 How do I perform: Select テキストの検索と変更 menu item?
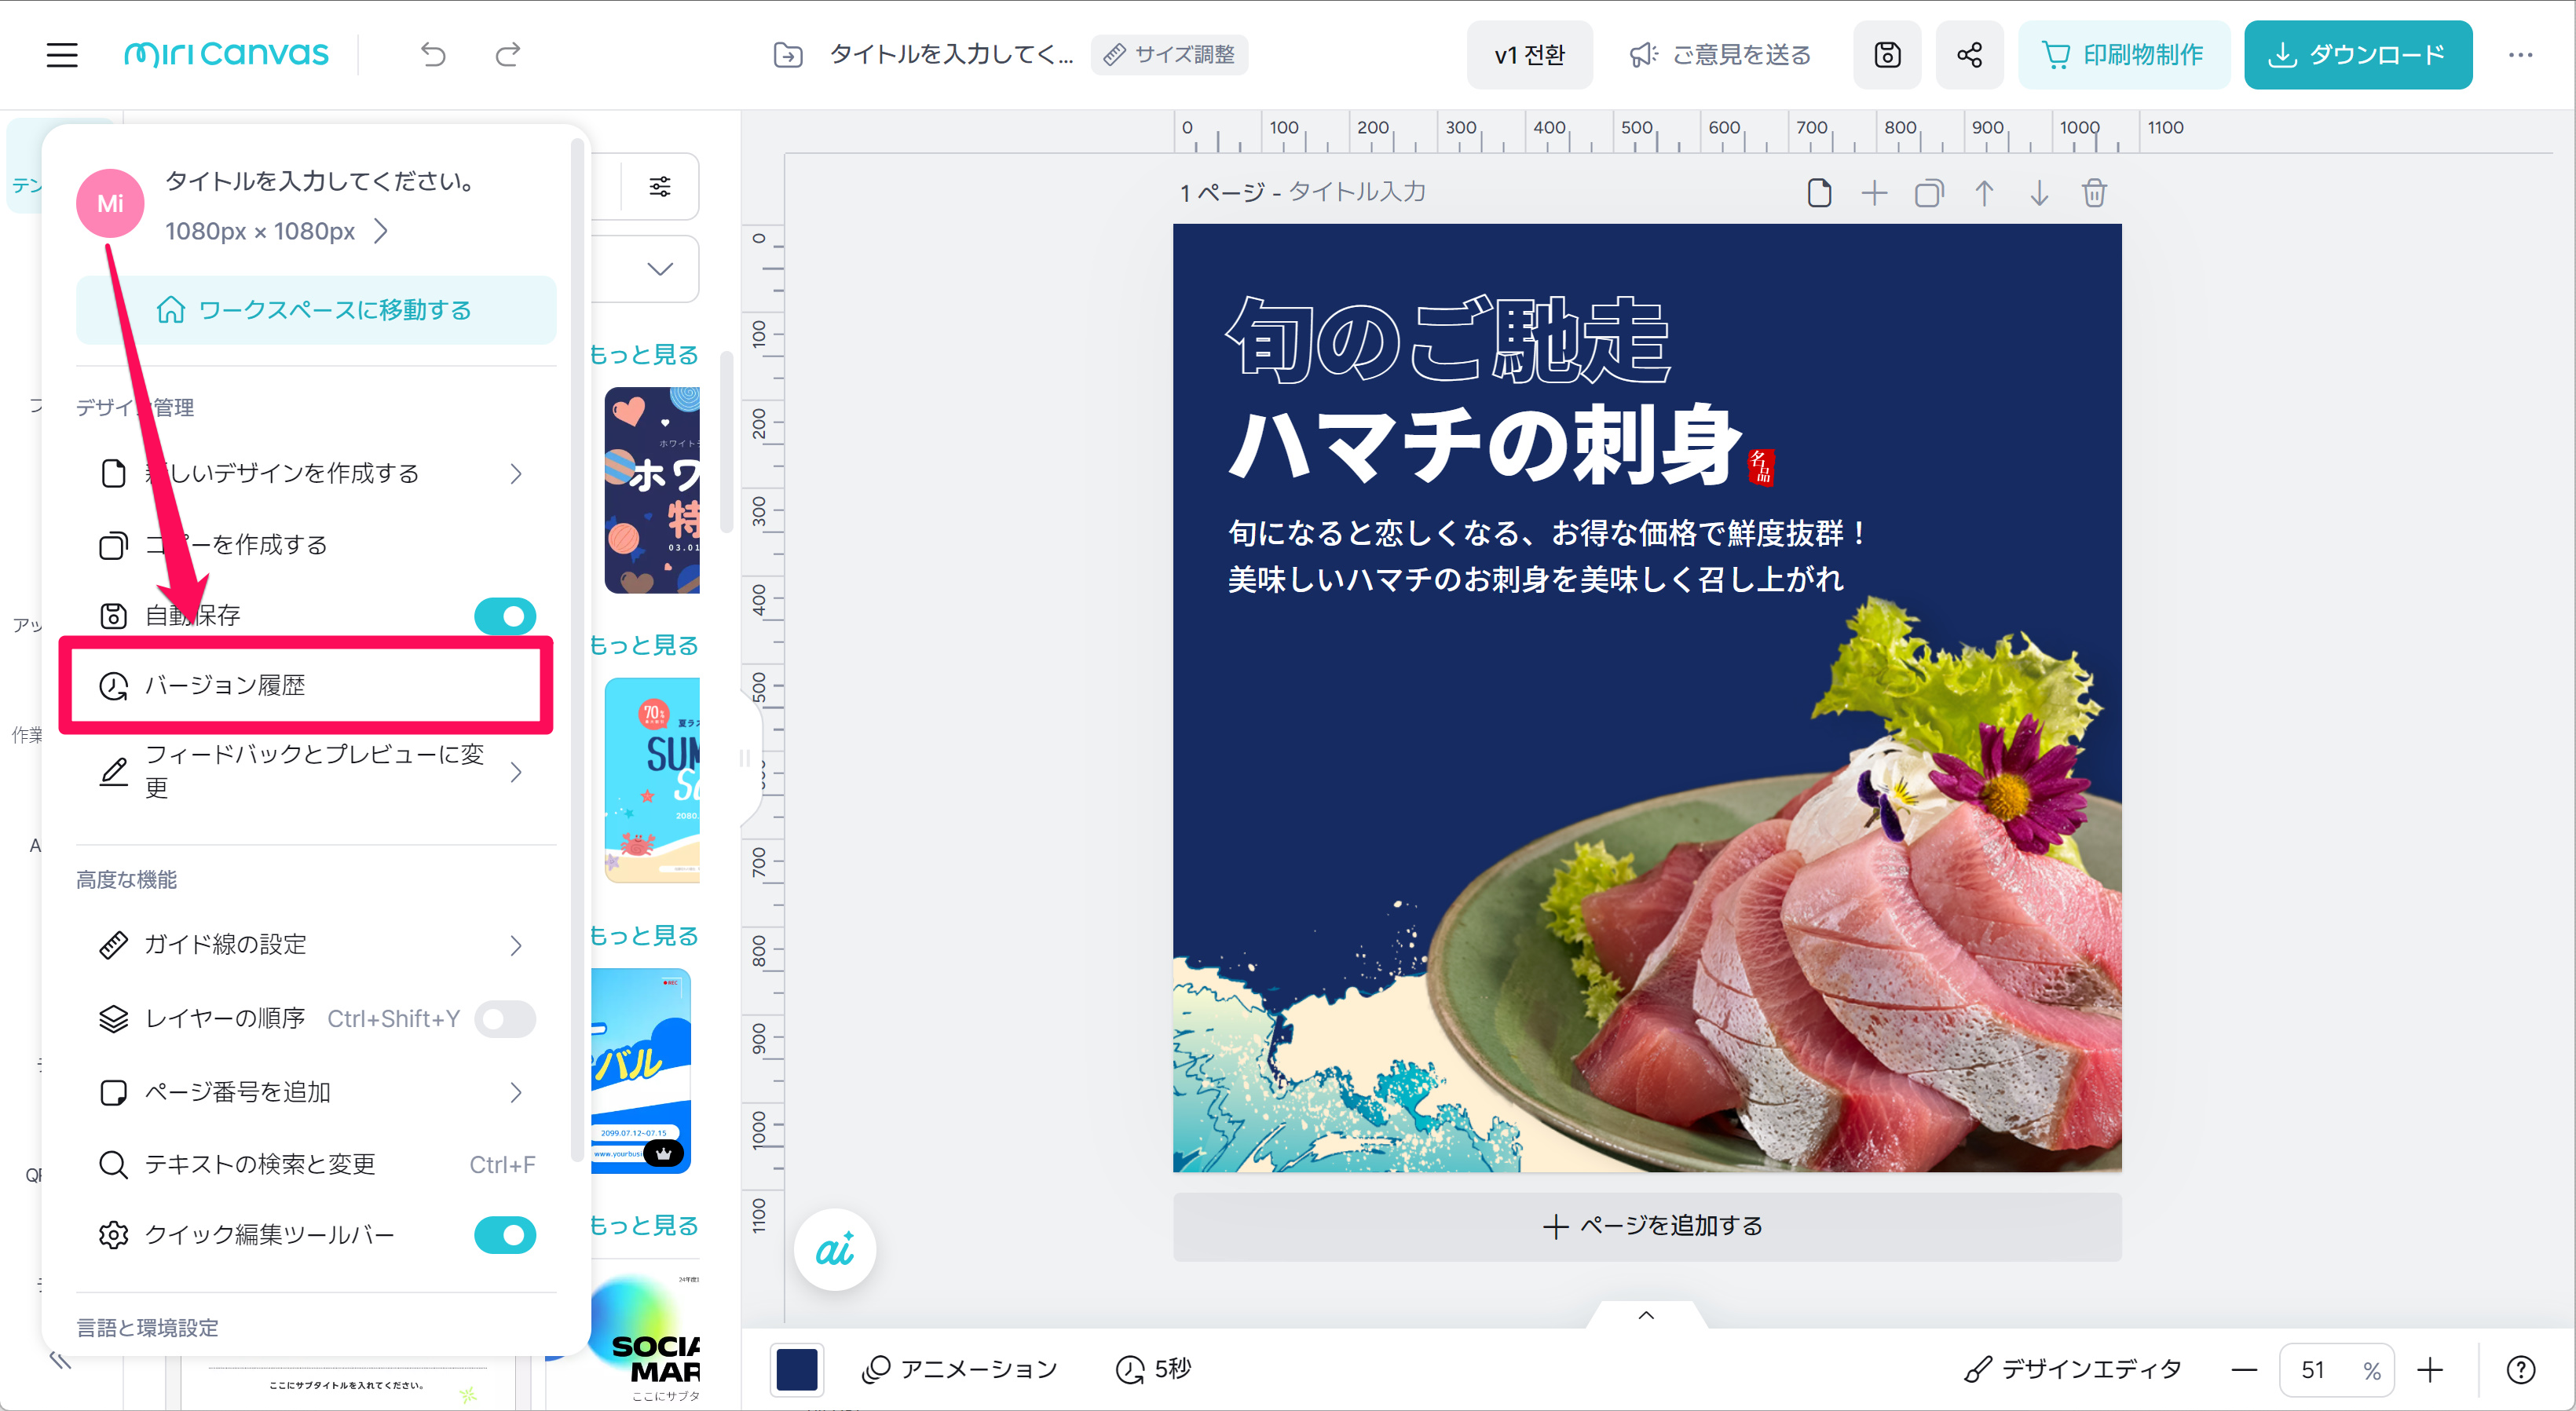260,1164
